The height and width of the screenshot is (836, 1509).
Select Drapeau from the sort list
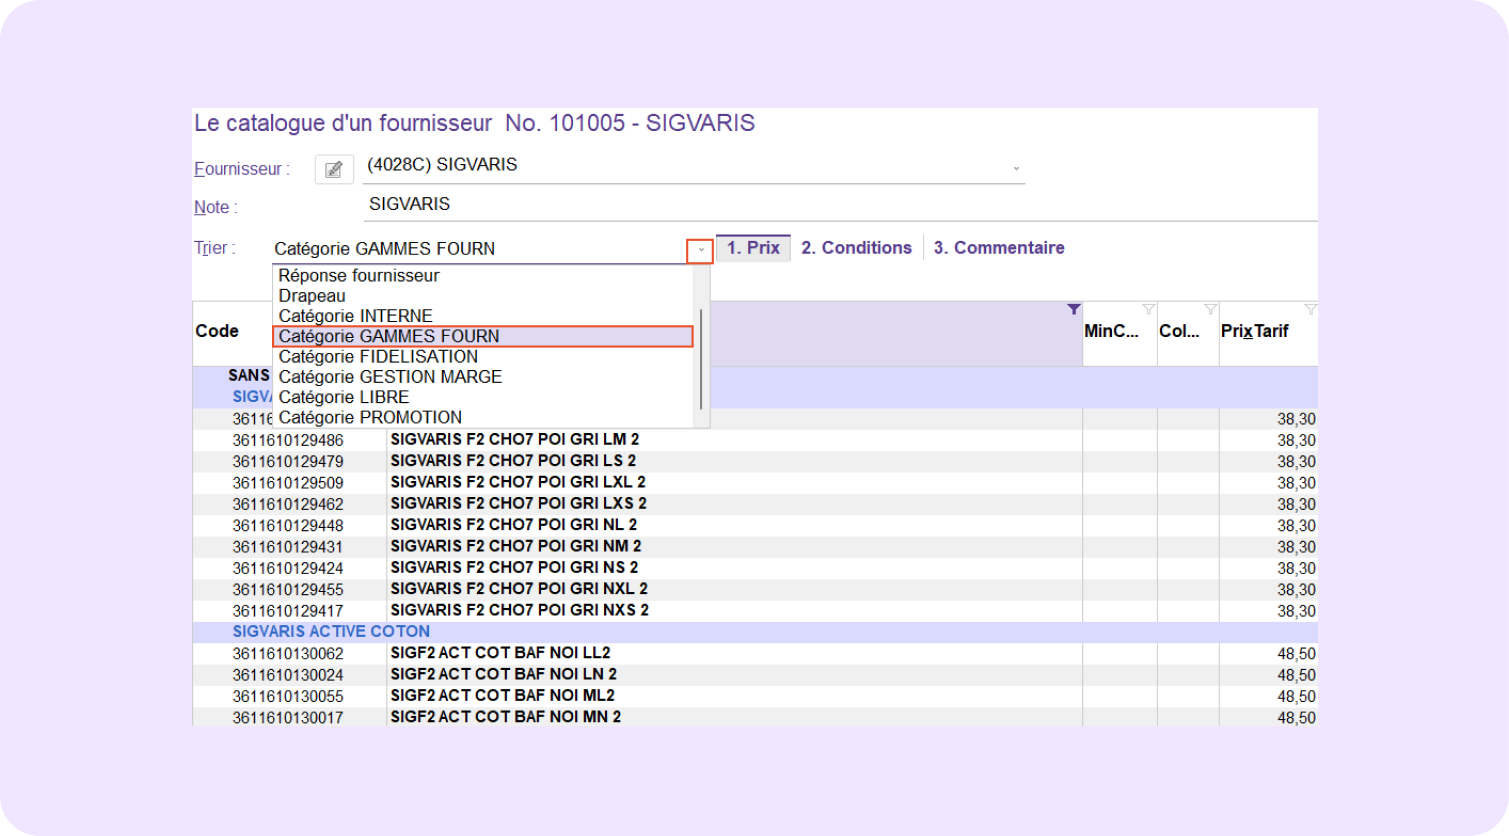click(x=312, y=296)
